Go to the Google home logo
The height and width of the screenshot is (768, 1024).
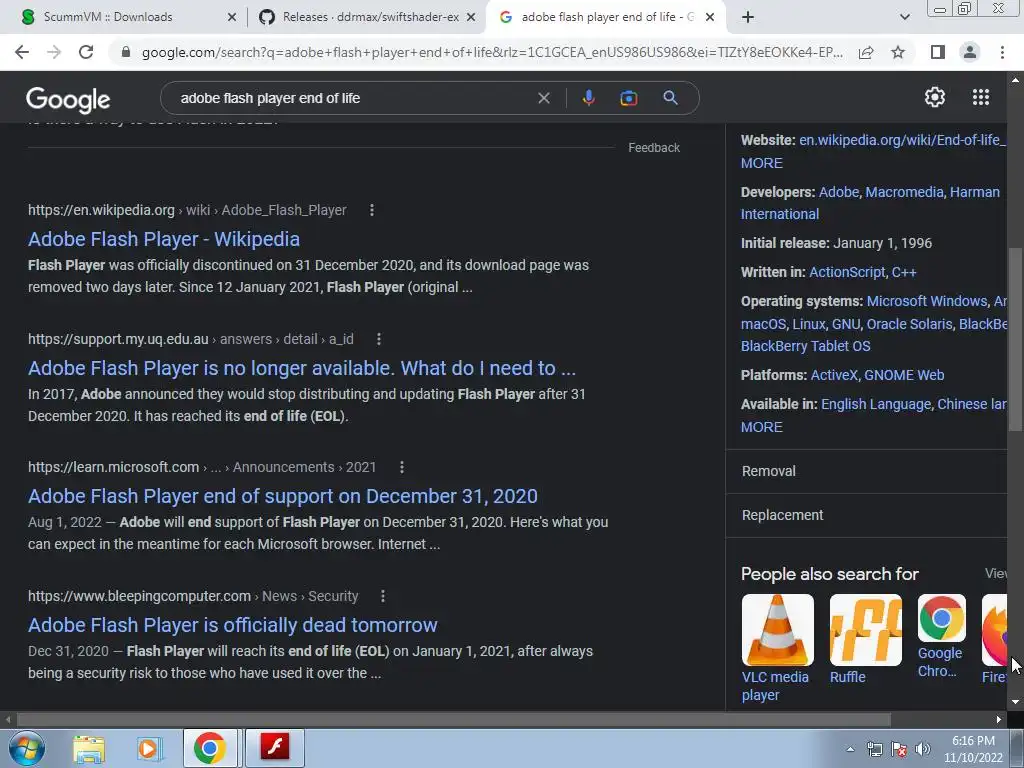(x=68, y=100)
